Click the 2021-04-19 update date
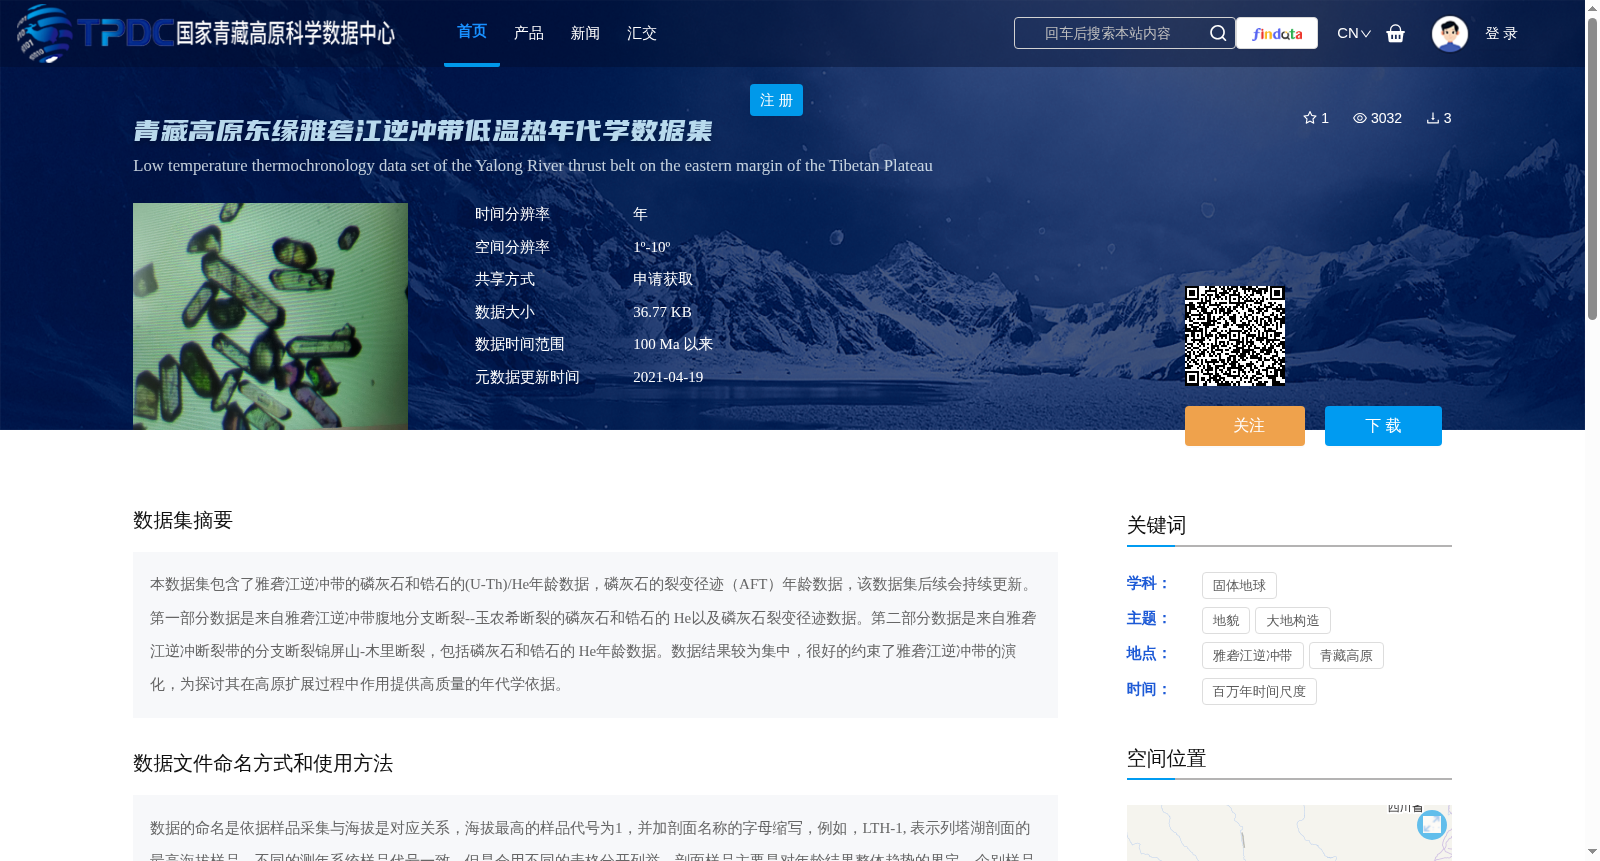 [x=668, y=377]
